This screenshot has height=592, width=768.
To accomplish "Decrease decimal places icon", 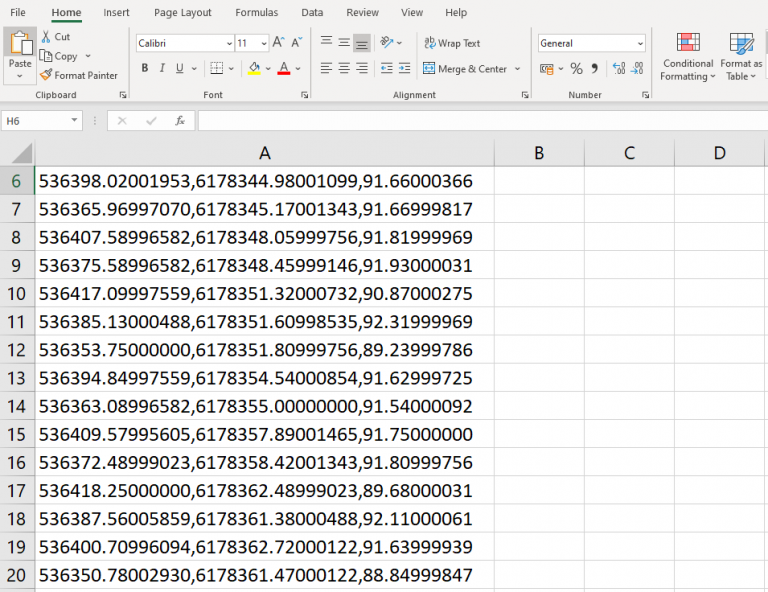I will (637, 69).
